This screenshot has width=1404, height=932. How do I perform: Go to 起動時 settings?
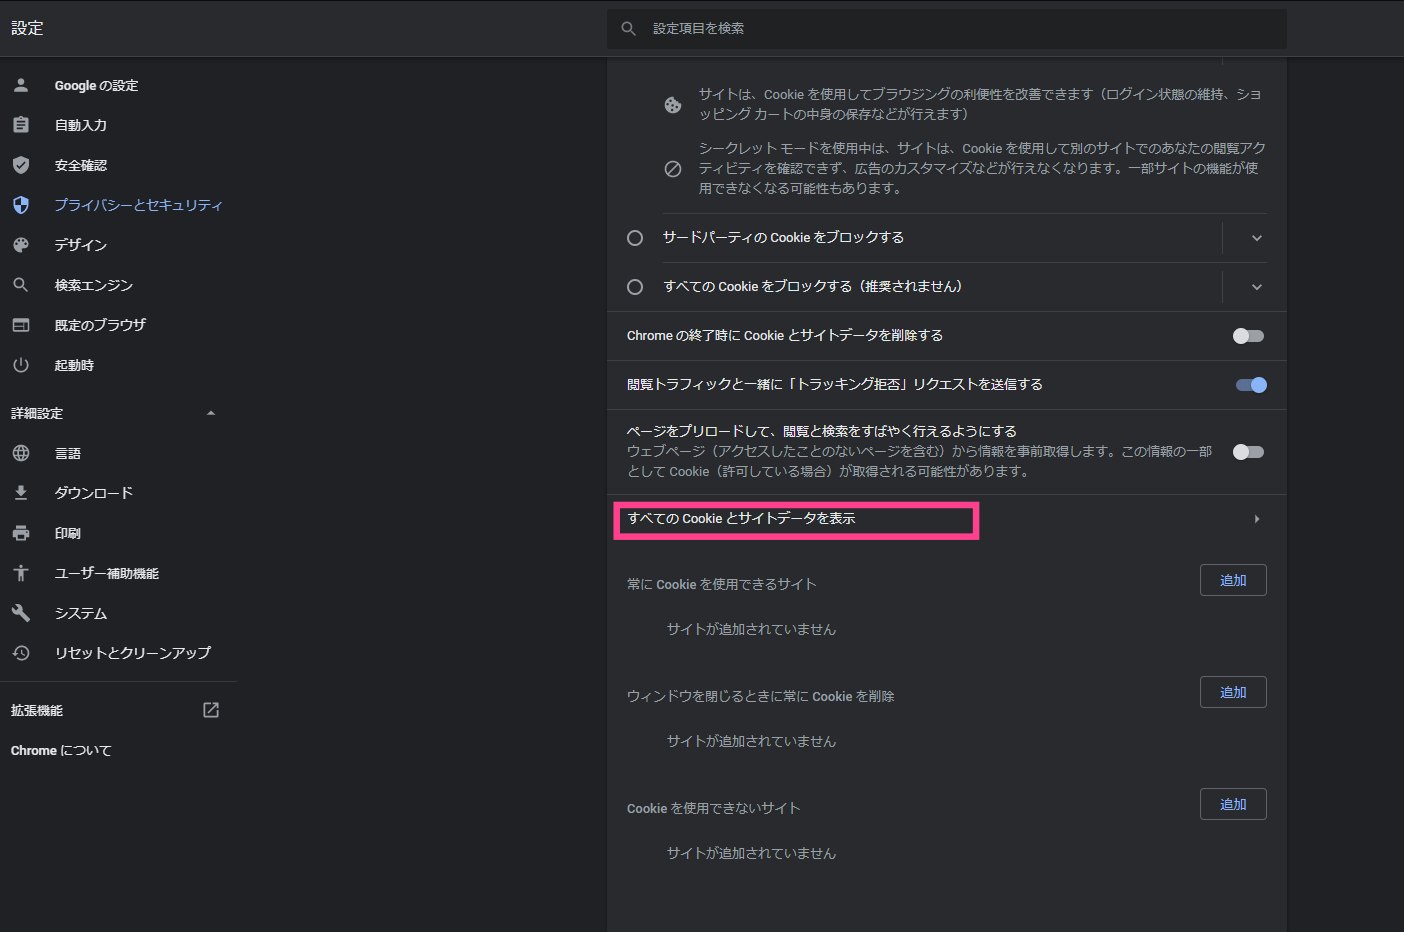[x=74, y=365]
